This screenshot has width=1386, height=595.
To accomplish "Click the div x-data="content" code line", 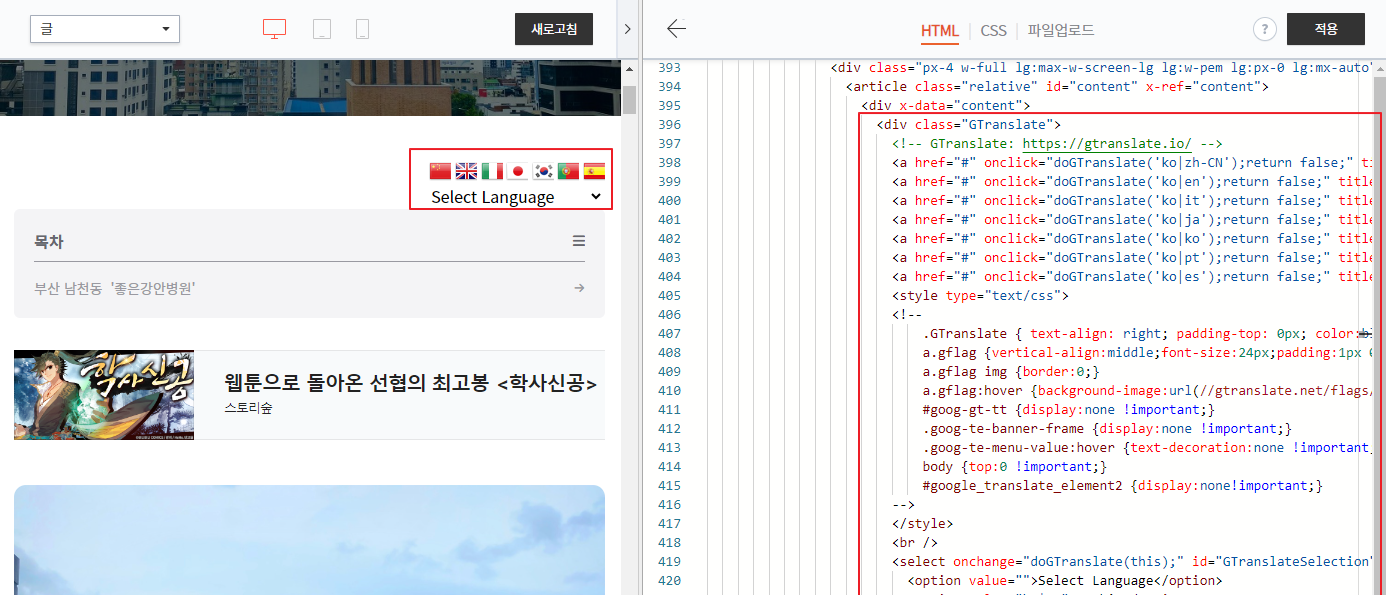I will (x=945, y=106).
